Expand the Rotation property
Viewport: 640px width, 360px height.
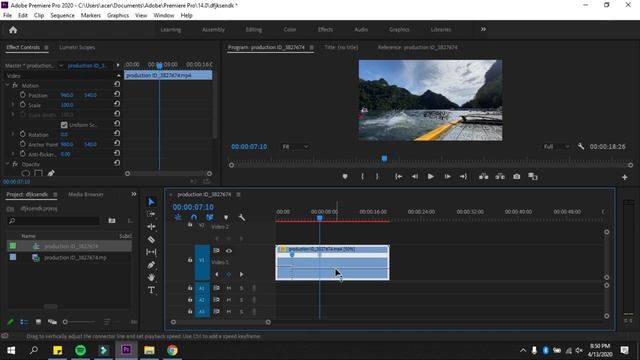point(13,134)
